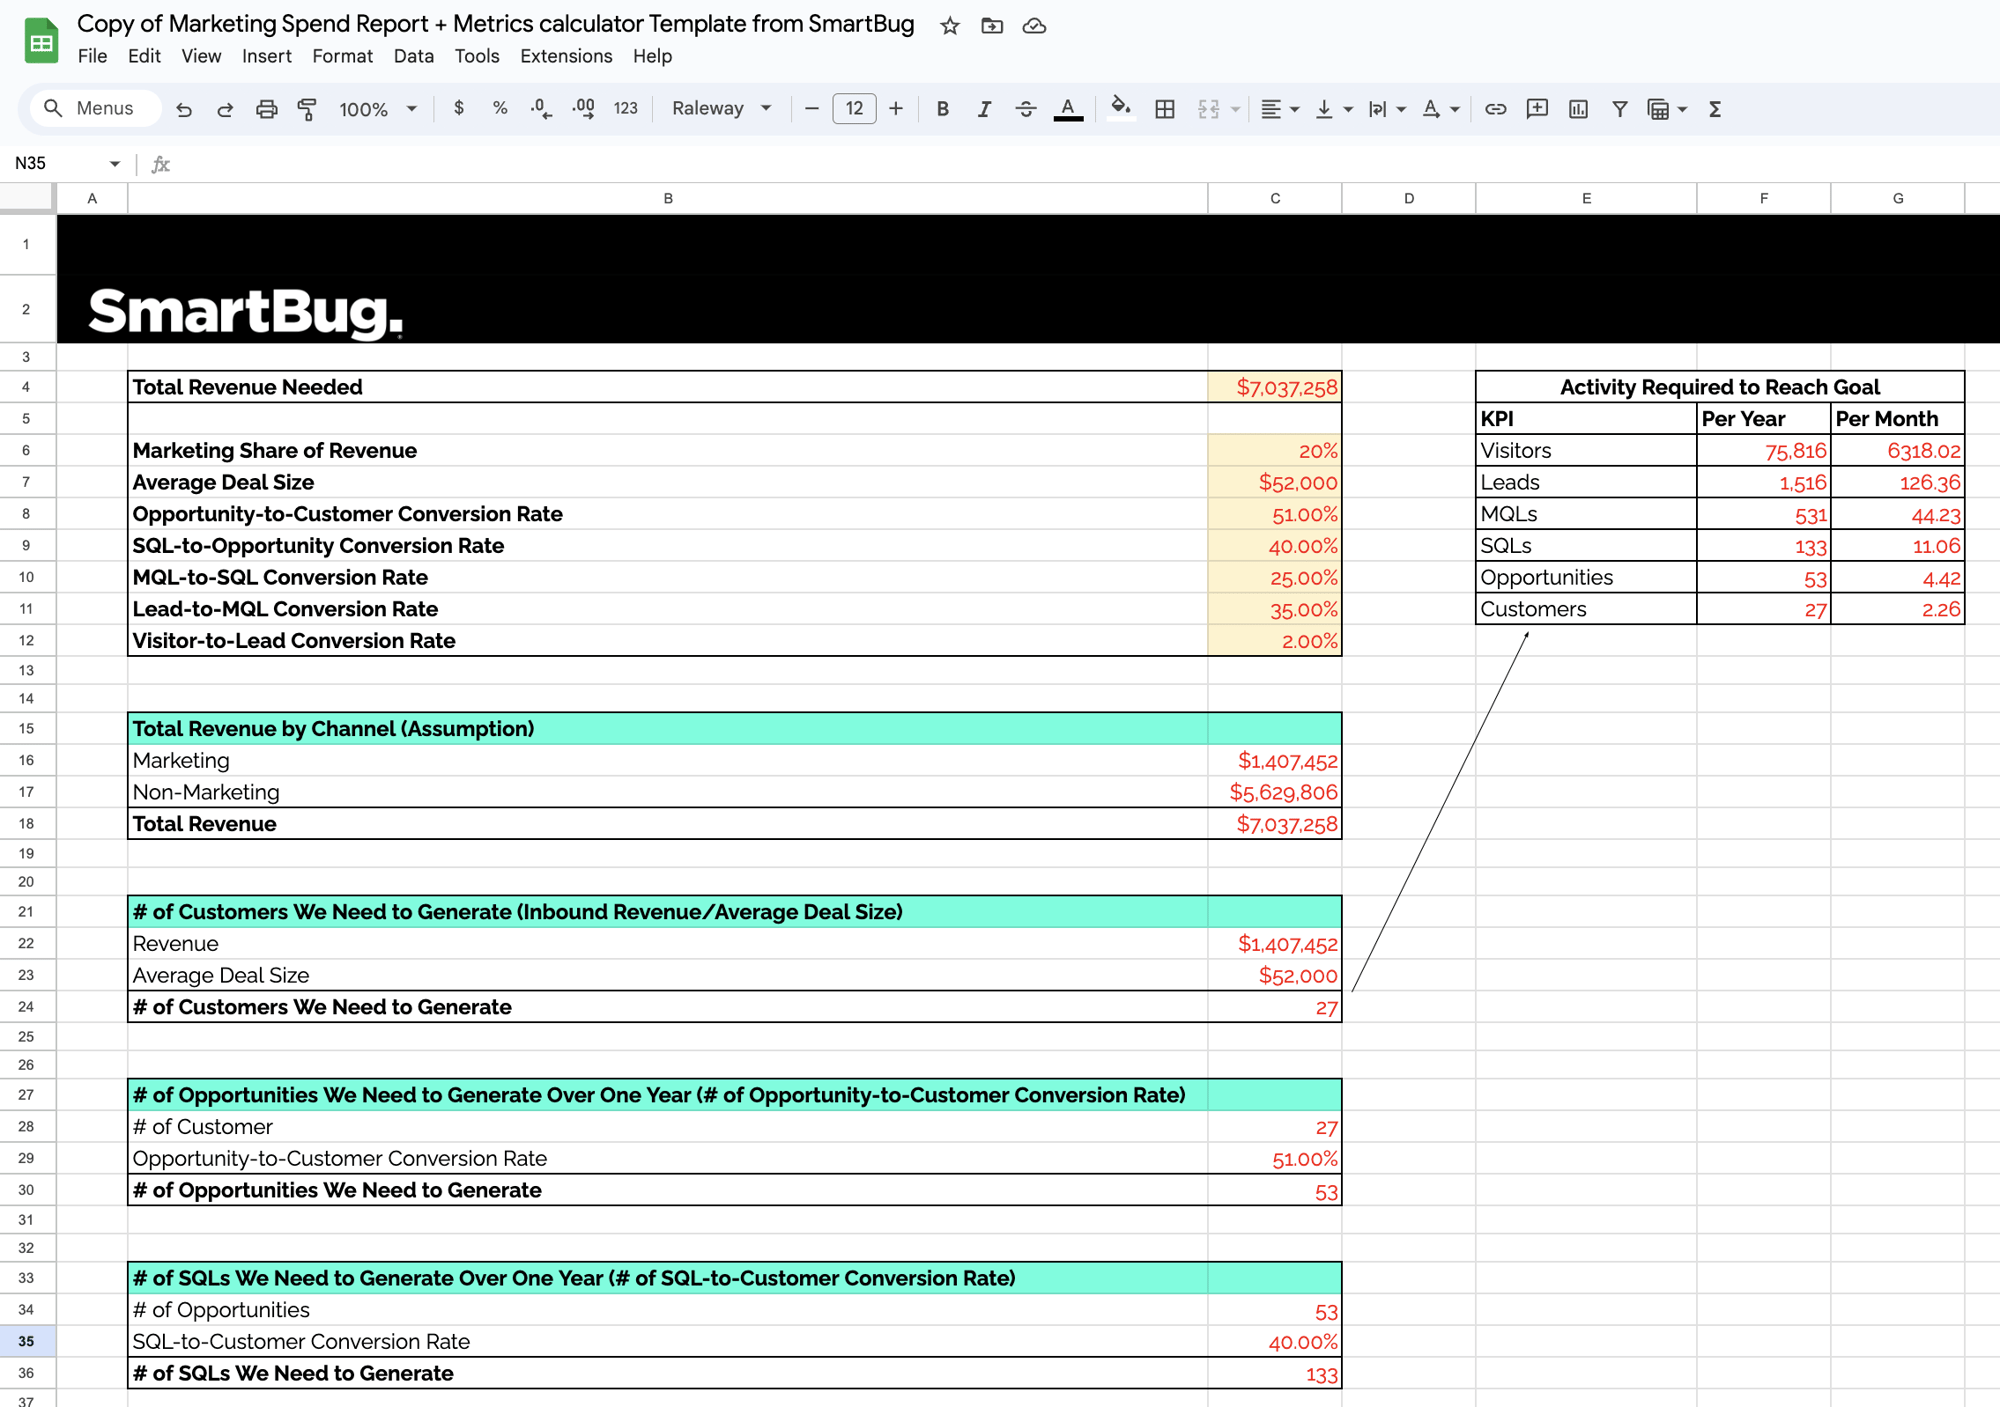The width and height of the screenshot is (2000, 1407).
Task: Create a filter with funnel icon
Action: click(1620, 109)
